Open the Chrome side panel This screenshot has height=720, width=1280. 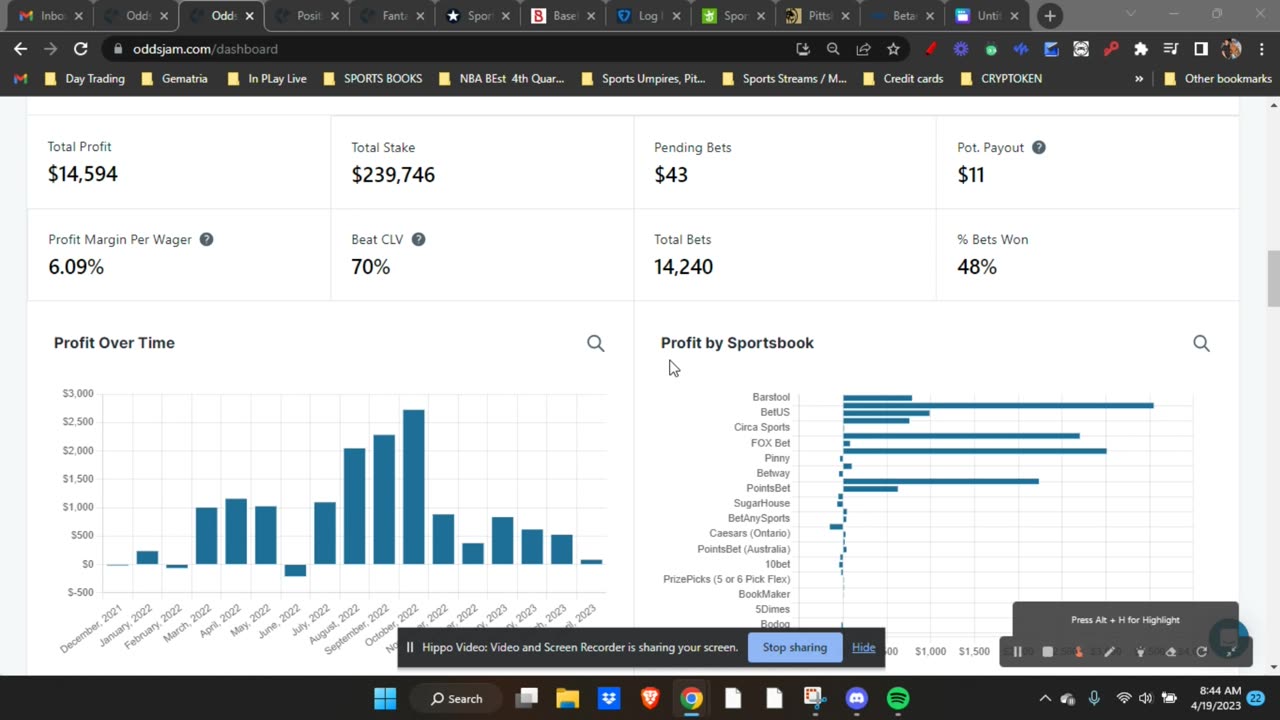click(x=1201, y=48)
